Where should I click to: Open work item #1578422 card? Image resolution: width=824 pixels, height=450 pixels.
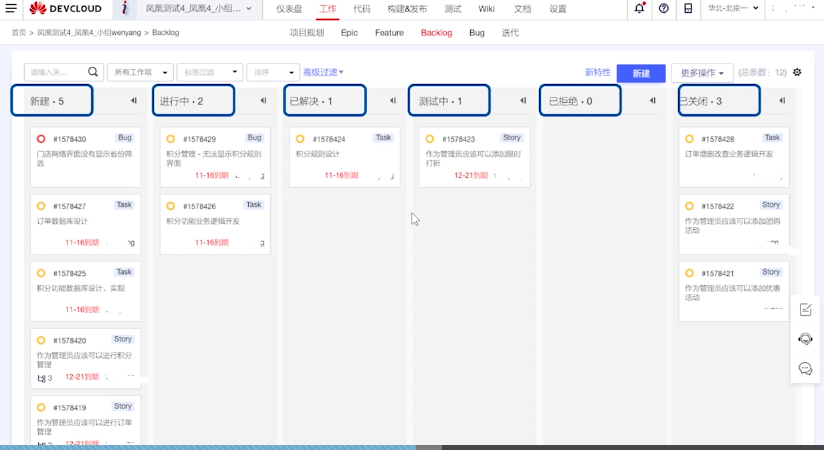[734, 224]
